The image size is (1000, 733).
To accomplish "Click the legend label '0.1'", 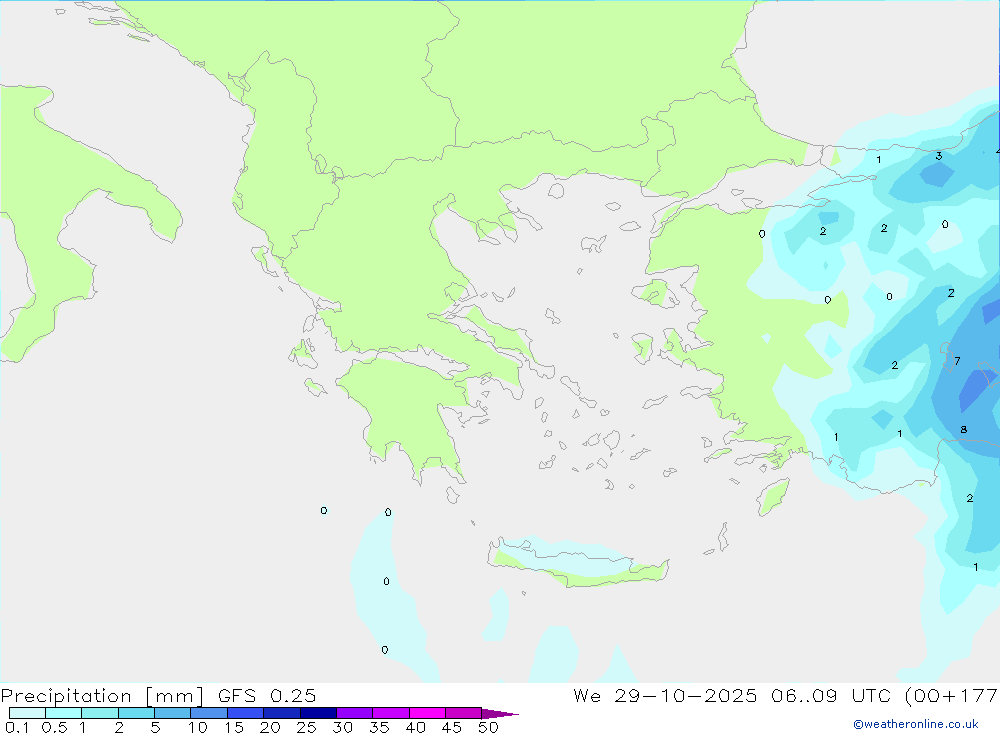I will [17, 727].
